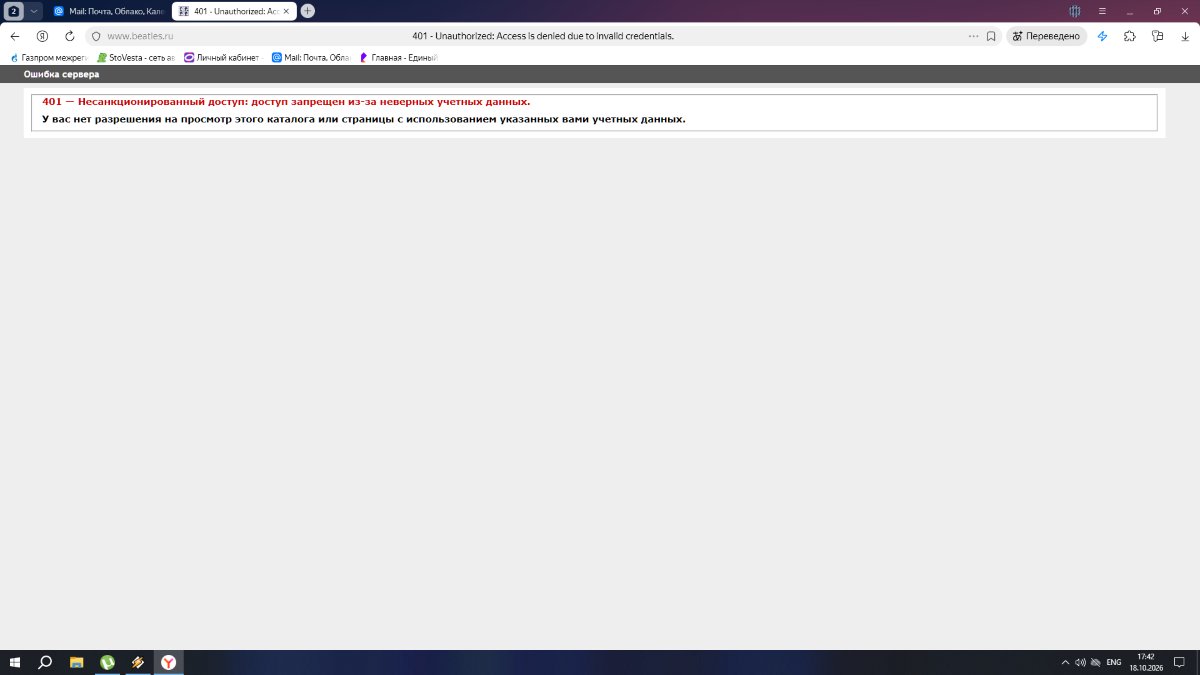Open the clock showing 17:42
1200x675 pixels.
1145,662
